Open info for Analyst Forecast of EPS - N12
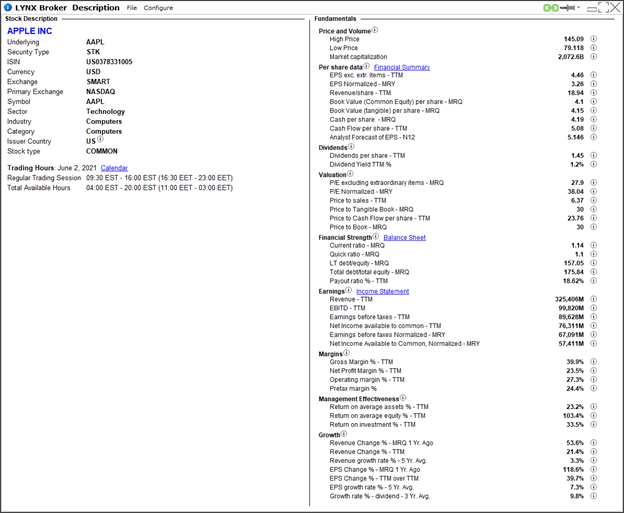 (x=593, y=137)
